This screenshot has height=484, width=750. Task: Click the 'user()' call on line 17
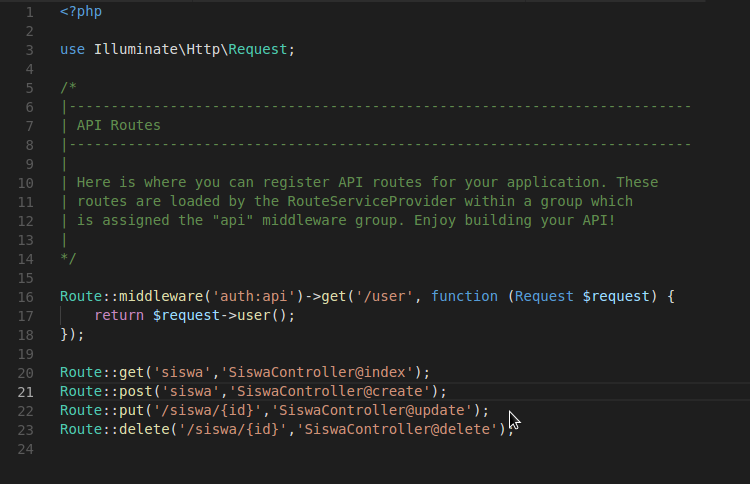point(262,315)
